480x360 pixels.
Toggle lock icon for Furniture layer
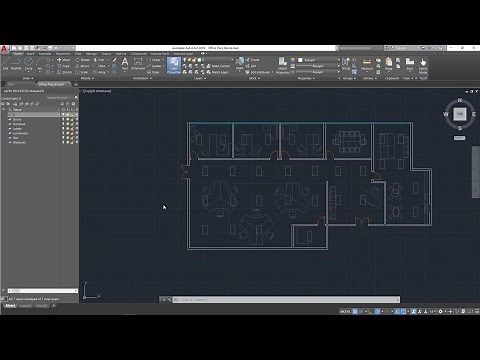72,124
